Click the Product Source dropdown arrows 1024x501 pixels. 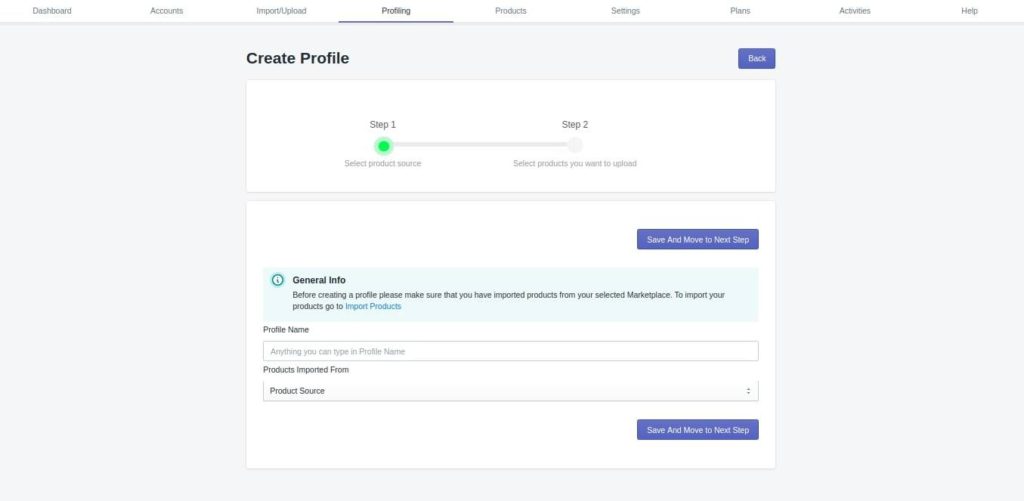coord(748,391)
